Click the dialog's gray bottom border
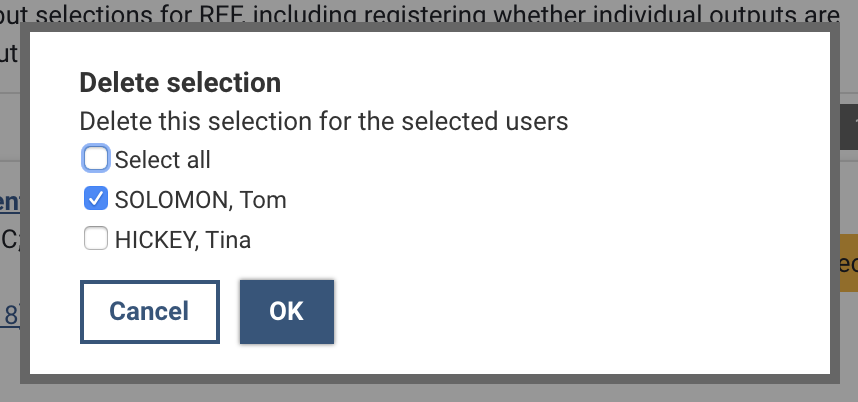The width and height of the screenshot is (858, 402). [430, 380]
